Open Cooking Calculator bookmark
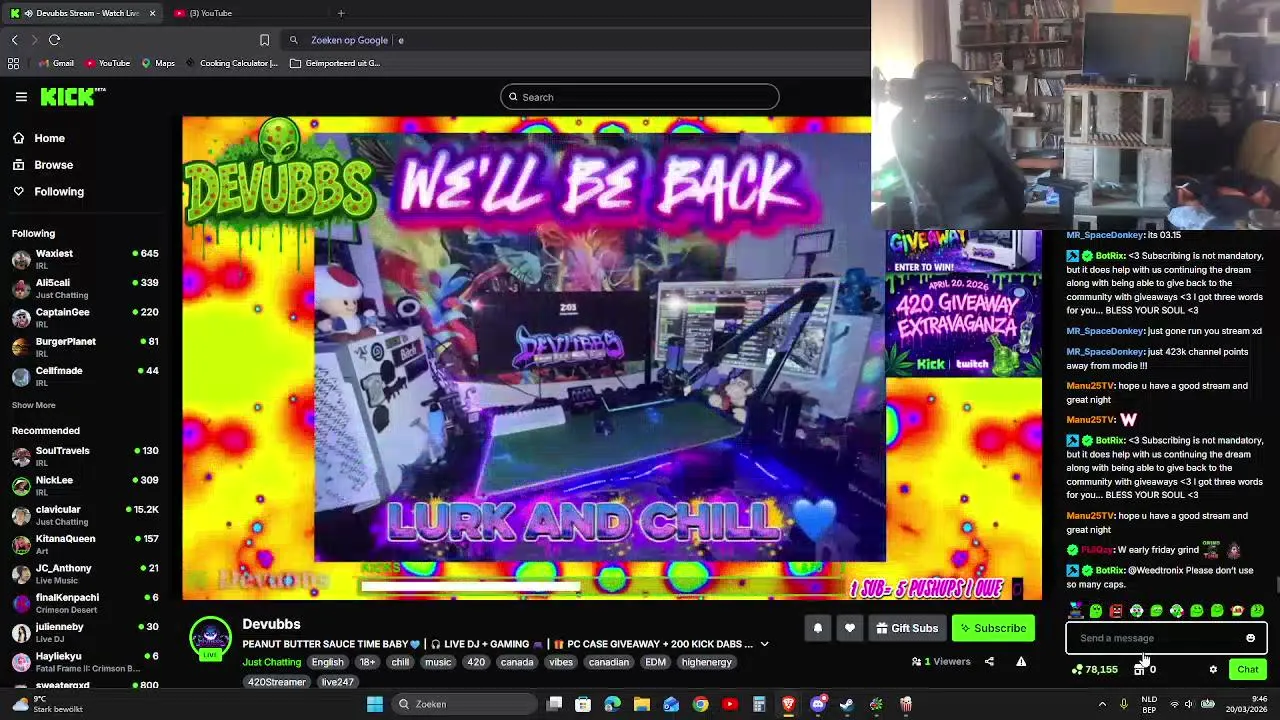The height and width of the screenshot is (720, 1280). pos(231,63)
